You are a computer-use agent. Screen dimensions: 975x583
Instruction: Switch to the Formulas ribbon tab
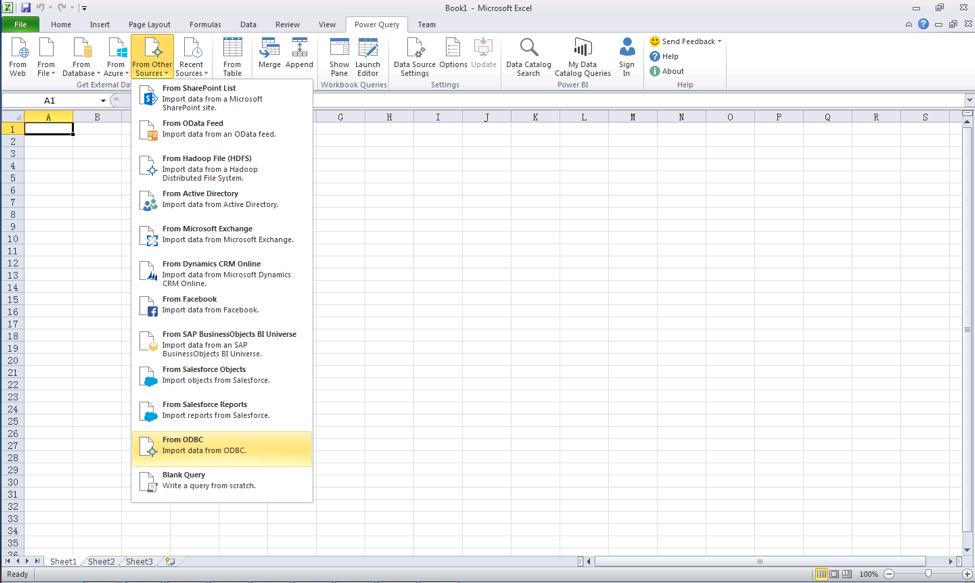pyautogui.click(x=205, y=24)
